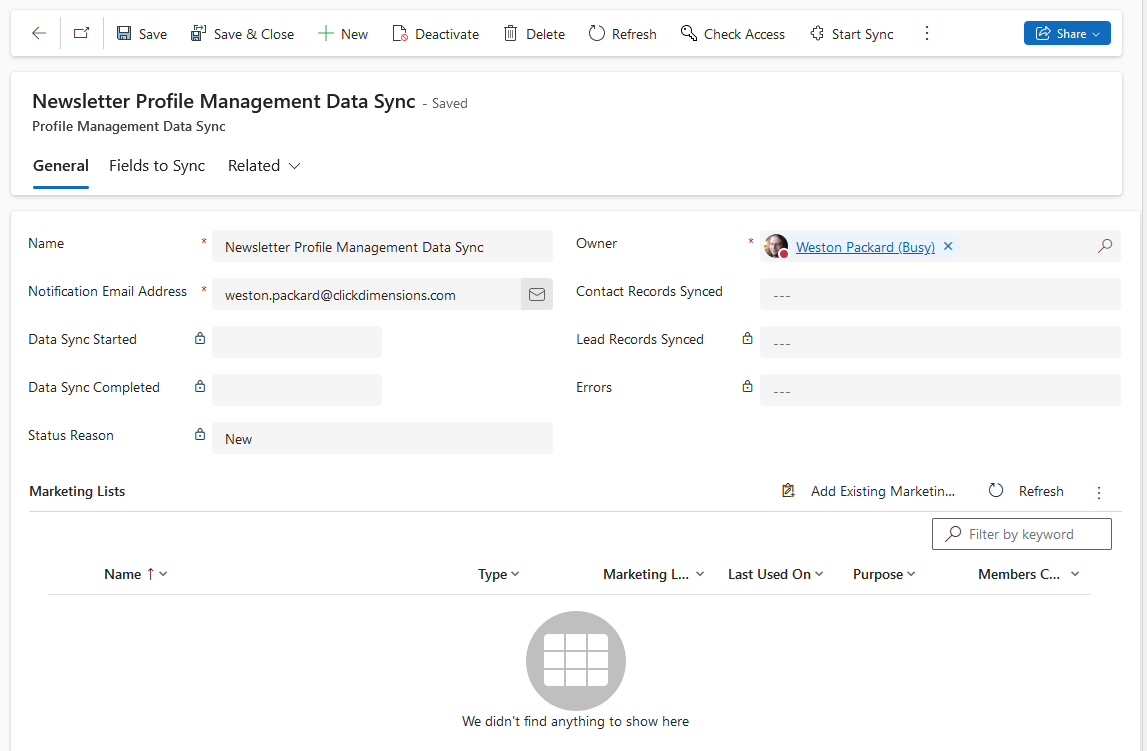Refresh the Marketing Lists subgrid
1147x751 pixels.
[x=1026, y=491]
